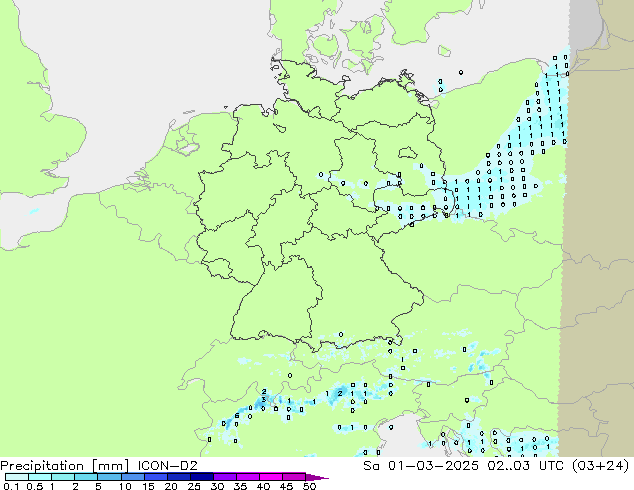The width and height of the screenshot is (634, 490).
Task: Click the 15–20 mm legend swatch
Action: point(155,477)
